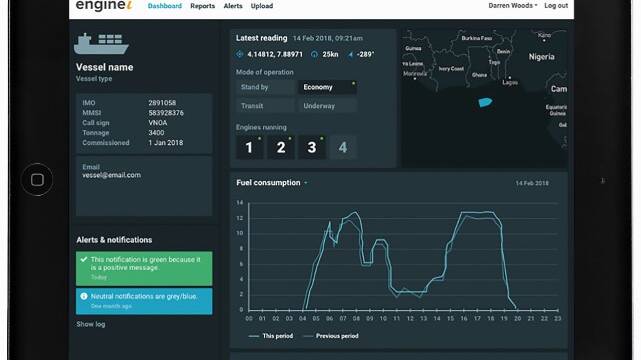Toggle engine 3 running tile
This screenshot has width=641, height=360.
click(312, 147)
